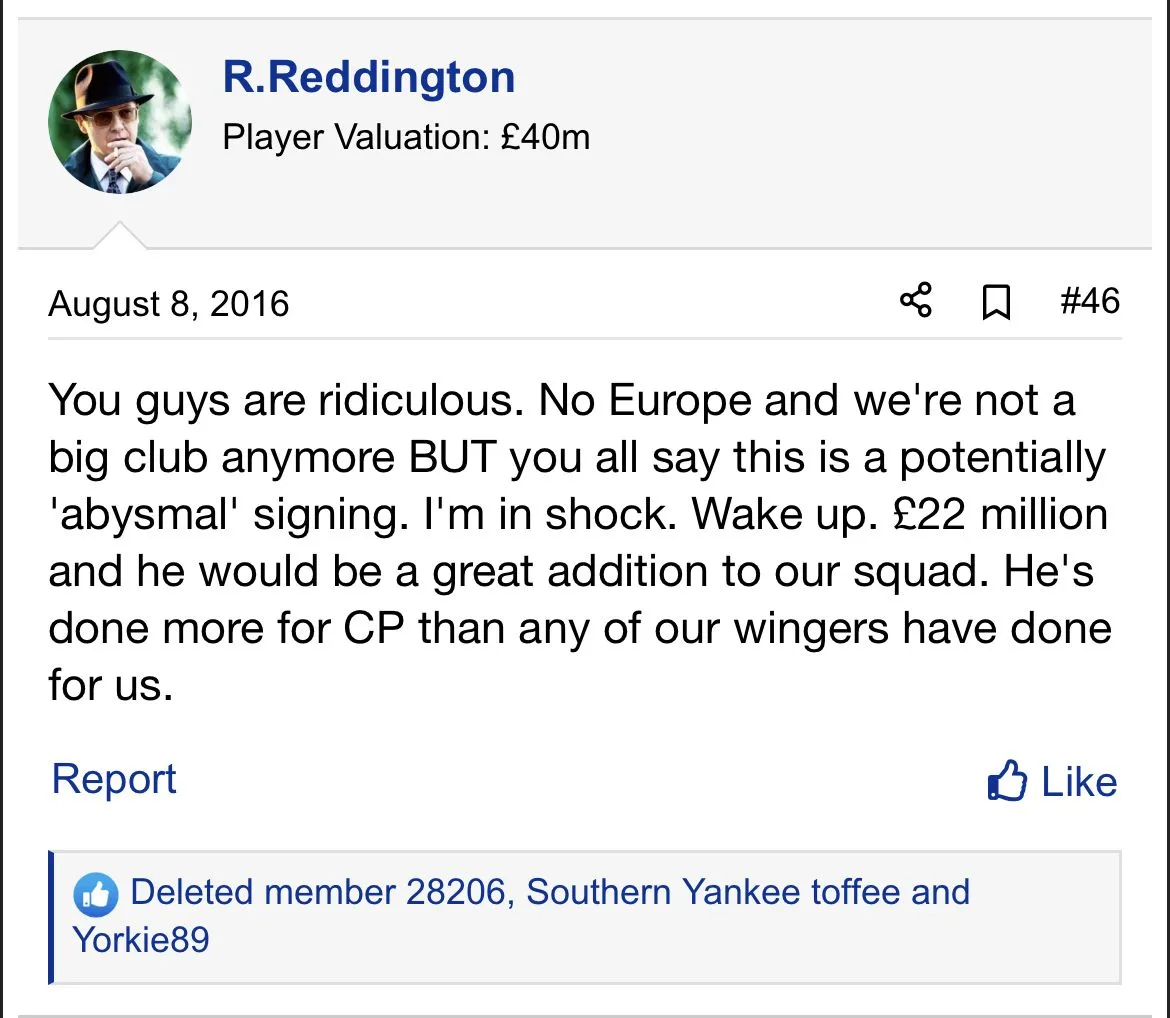This screenshot has width=1170, height=1018.
Task: Click the Player Valuation: £40m text
Action: (406, 136)
